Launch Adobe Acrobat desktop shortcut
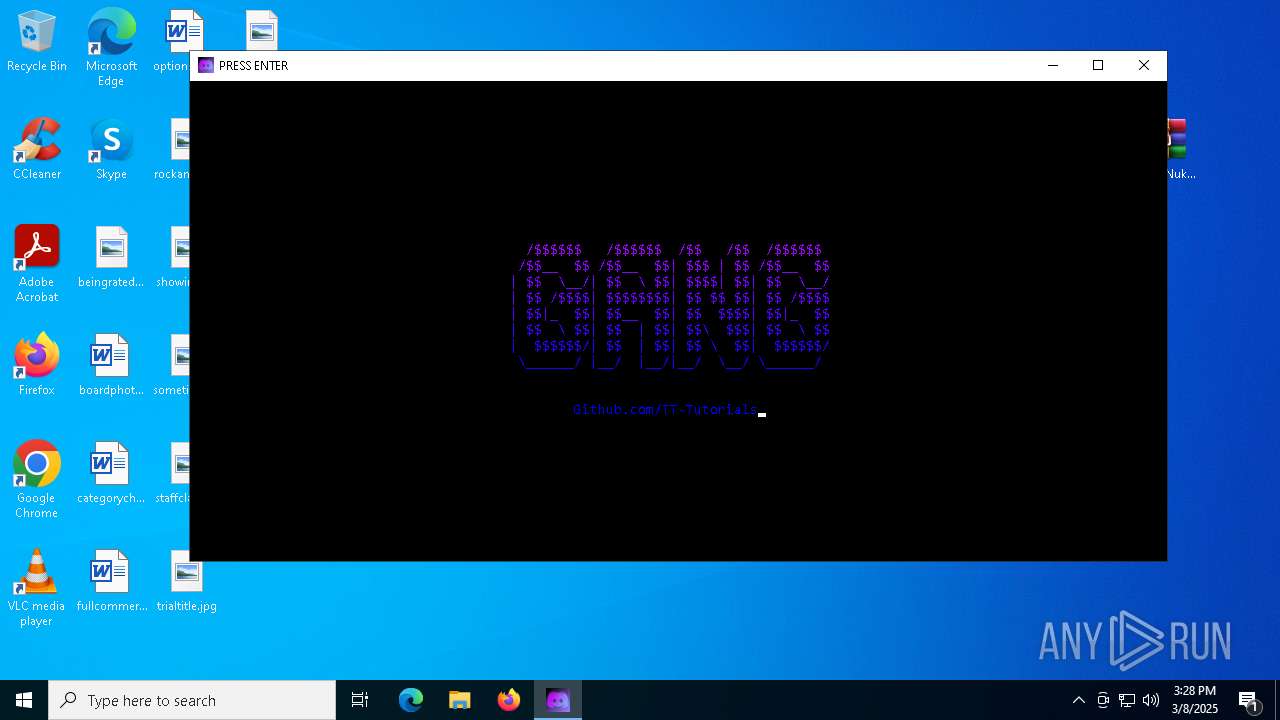The width and height of the screenshot is (1280, 720). (x=37, y=264)
